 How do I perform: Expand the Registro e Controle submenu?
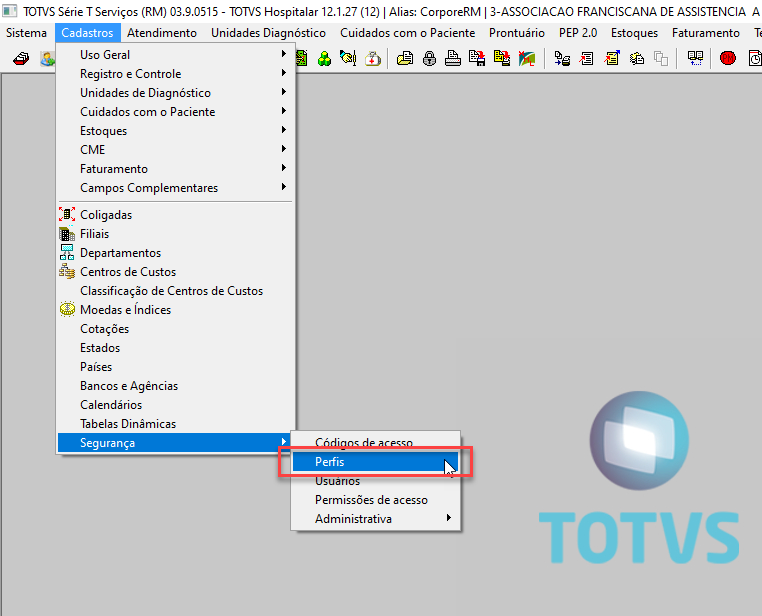click(175, 74)
